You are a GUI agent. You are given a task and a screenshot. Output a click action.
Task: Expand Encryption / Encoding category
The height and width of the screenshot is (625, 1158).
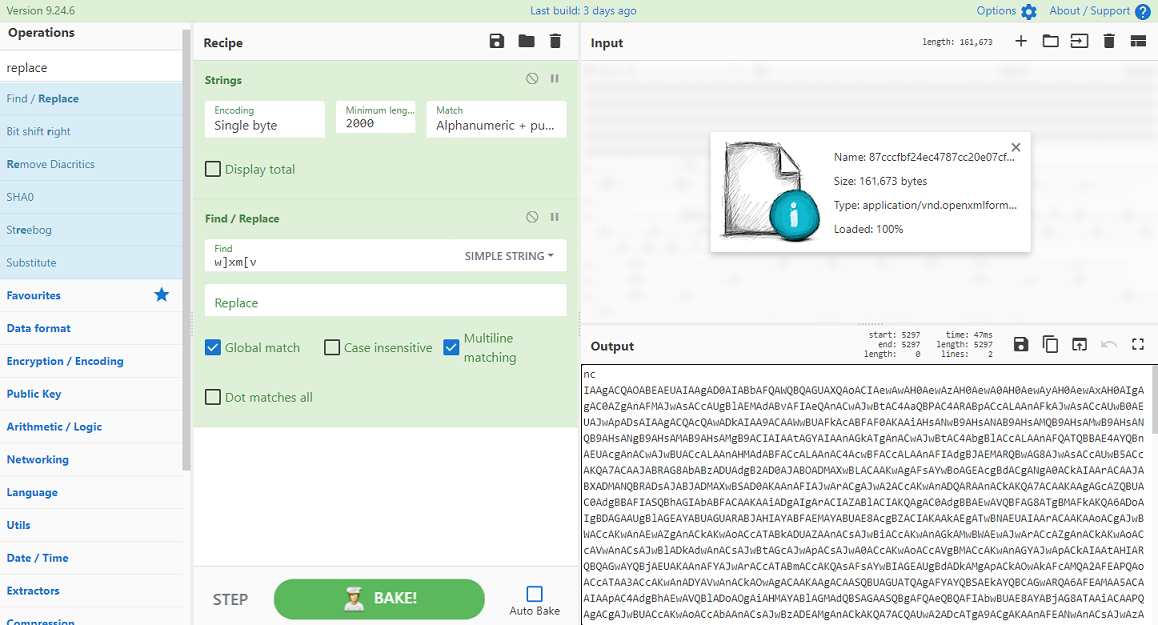(91, 361)
